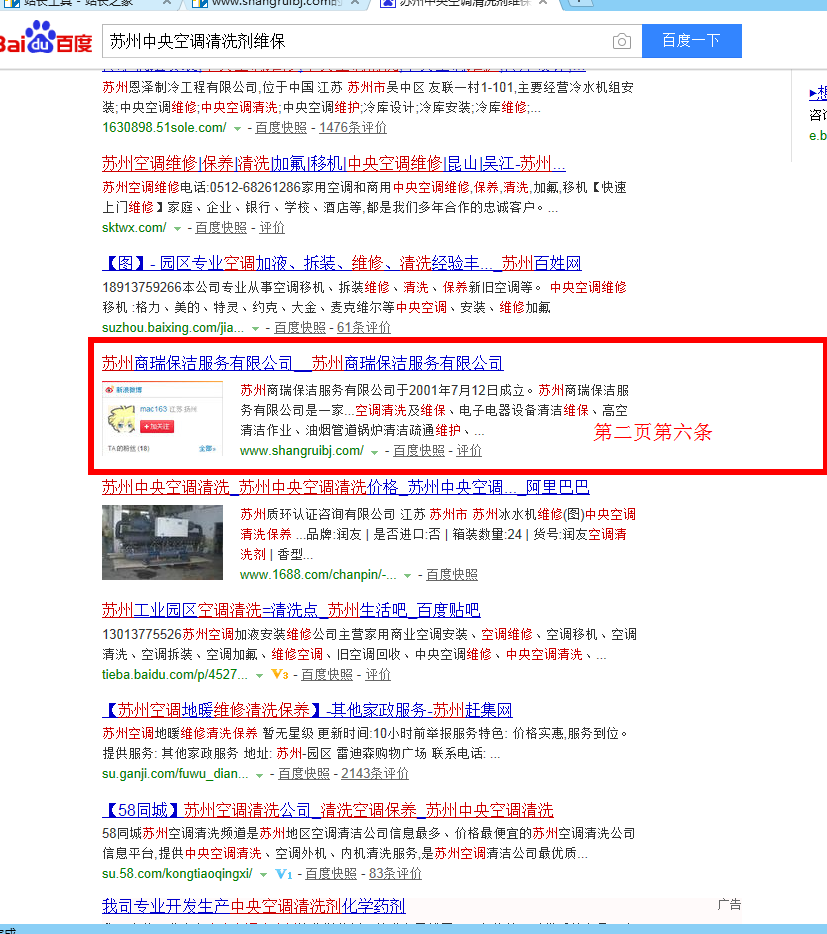Image resolution: width=827 pixels, height=934 pixels.
Task: Open the 苏州空调地暖维修清洗保养 赶集网 result
Action: [x=307, y=710]
